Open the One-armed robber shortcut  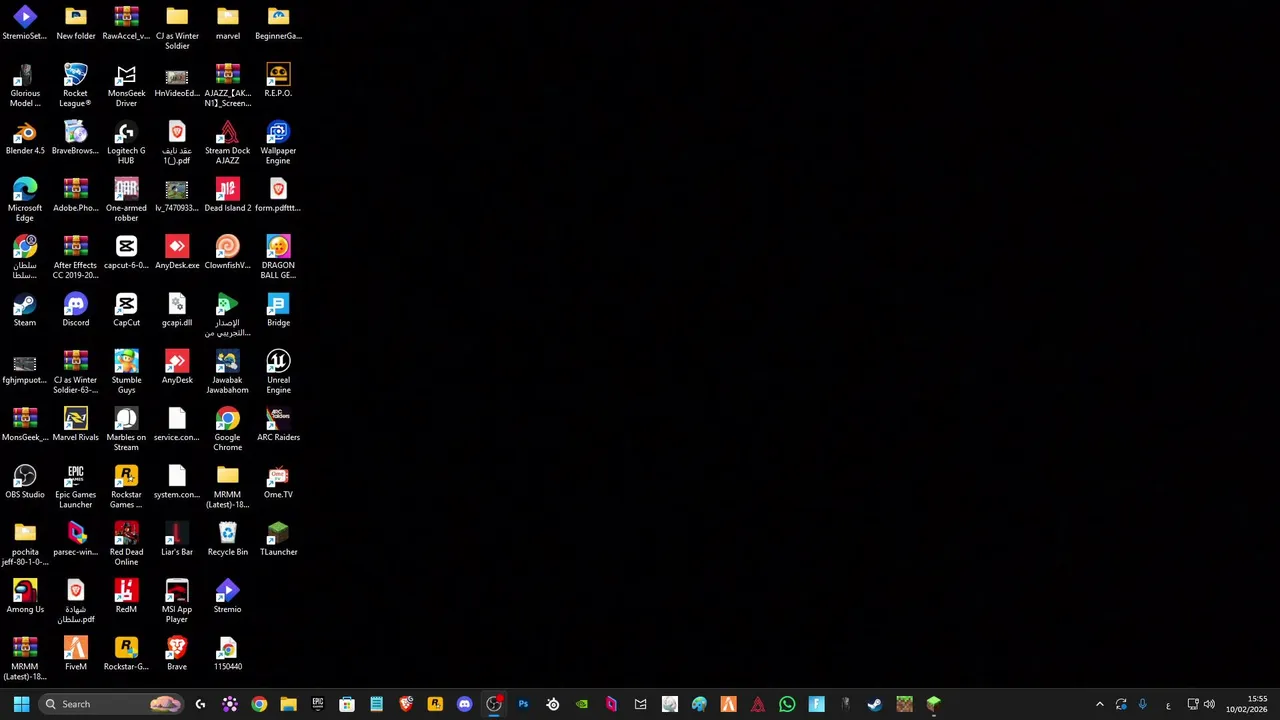126,200
